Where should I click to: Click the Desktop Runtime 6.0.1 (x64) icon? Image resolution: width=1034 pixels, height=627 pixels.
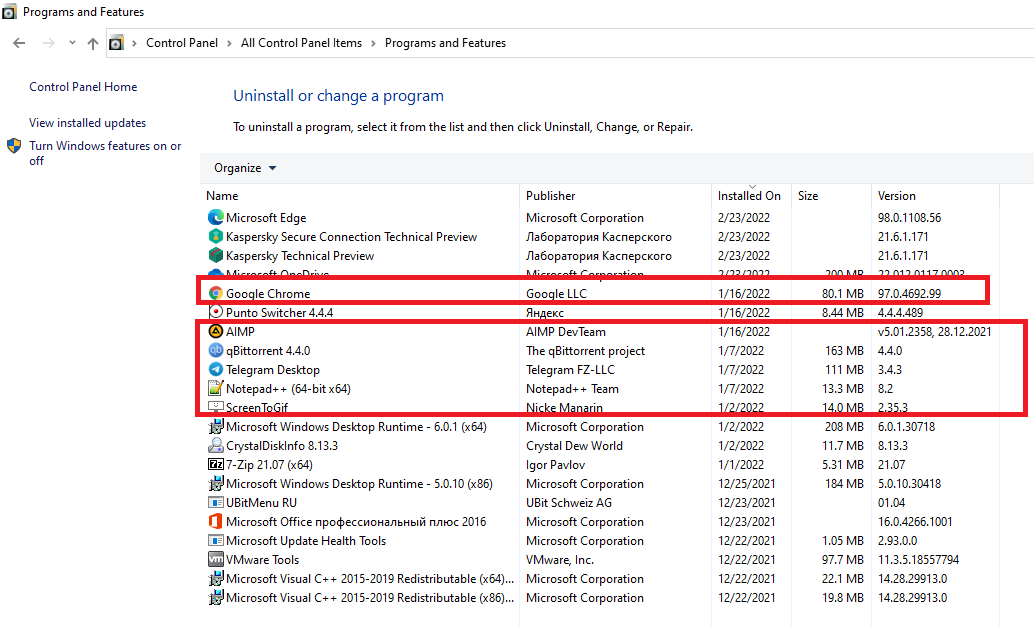216,427
